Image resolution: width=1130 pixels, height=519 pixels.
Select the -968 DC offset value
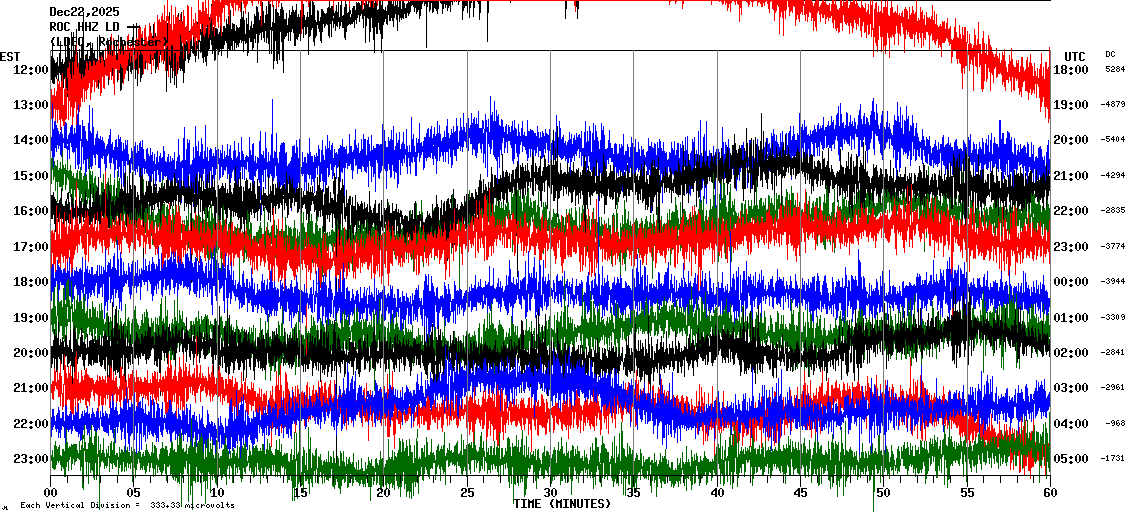(x=1116, y=424)
